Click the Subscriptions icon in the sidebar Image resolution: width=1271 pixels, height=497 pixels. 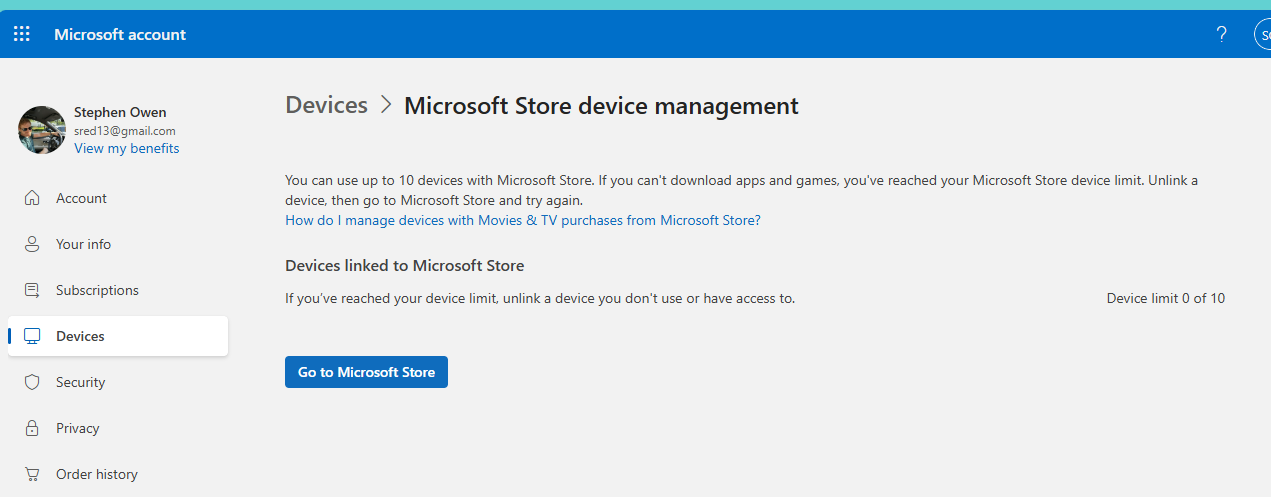point(32,290)
